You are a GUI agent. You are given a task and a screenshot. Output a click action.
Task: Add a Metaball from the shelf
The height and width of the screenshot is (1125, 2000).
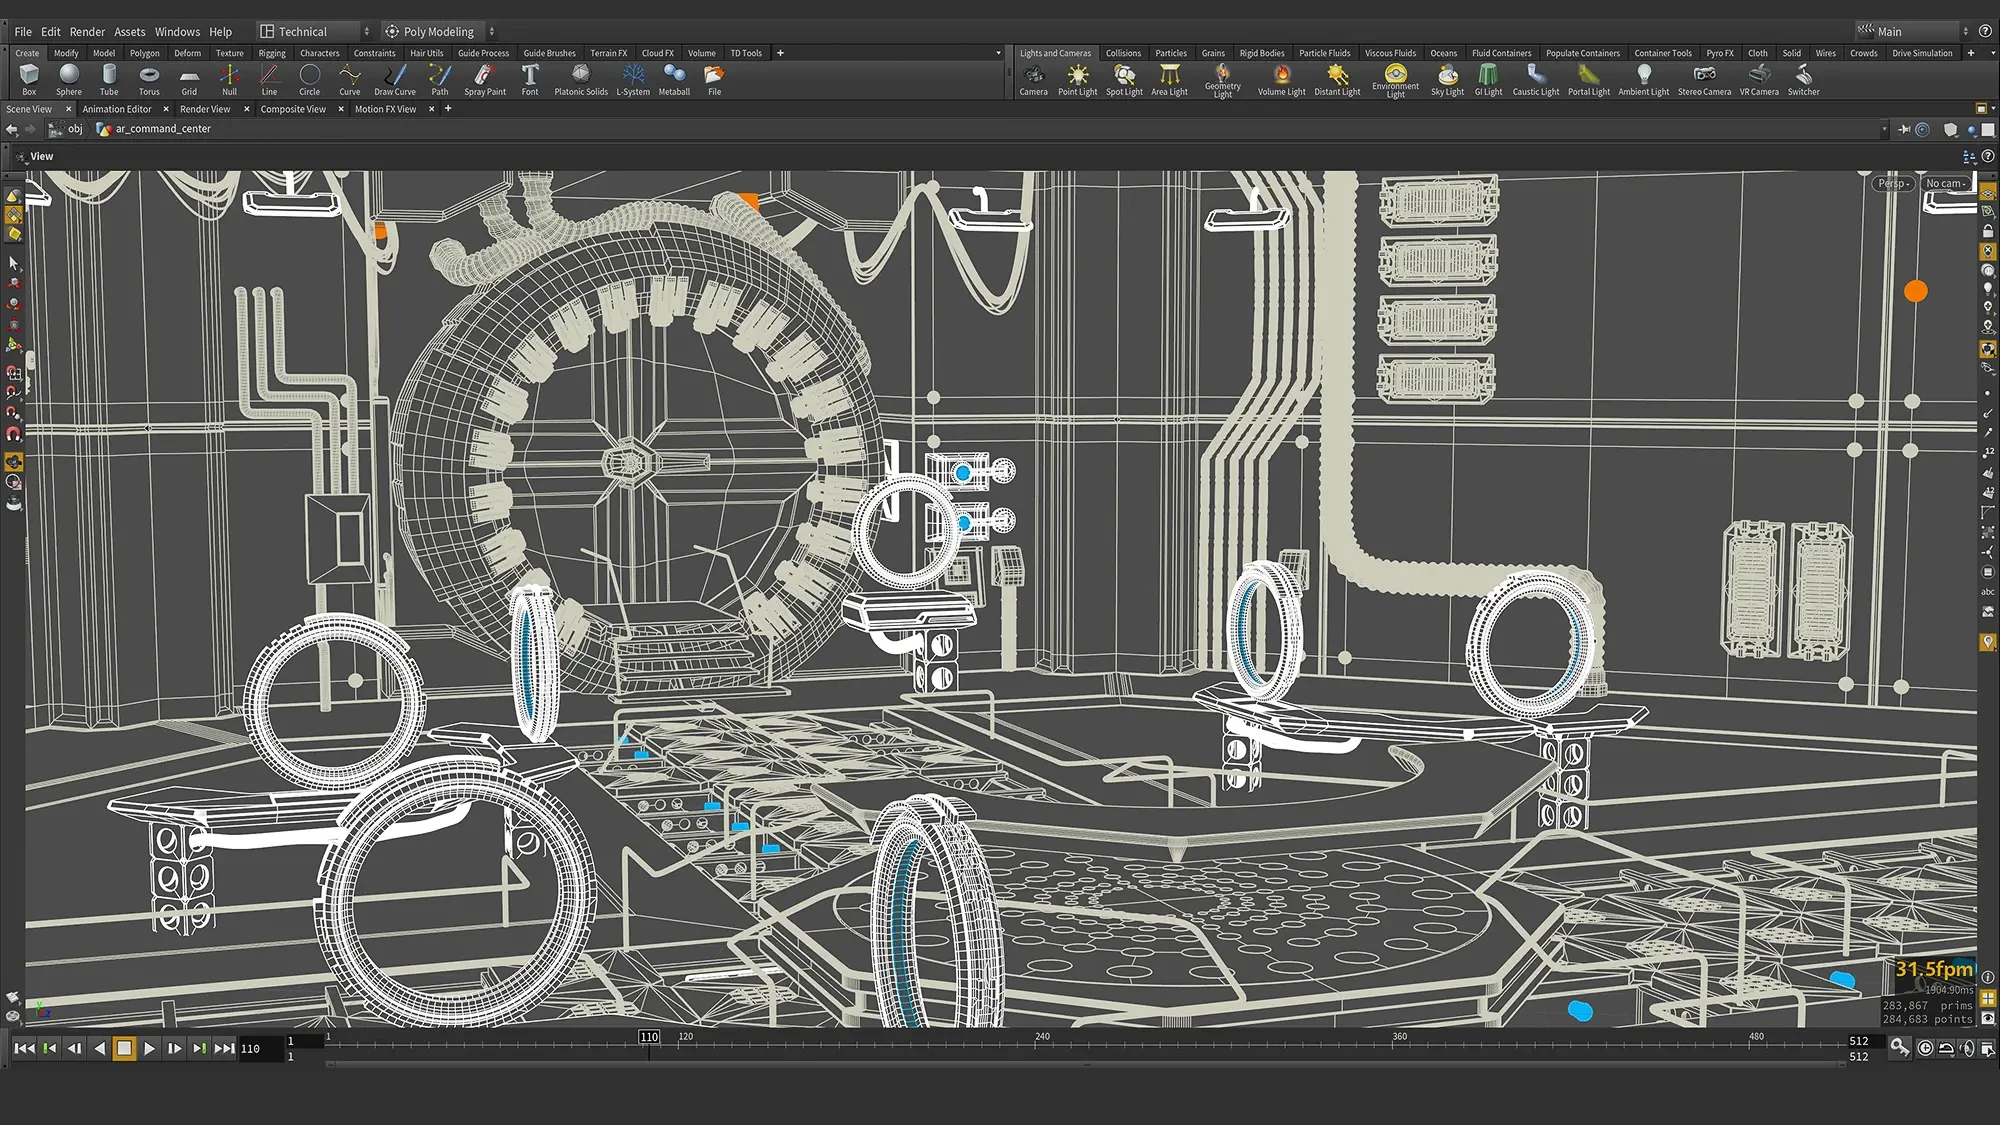[674, 79]
